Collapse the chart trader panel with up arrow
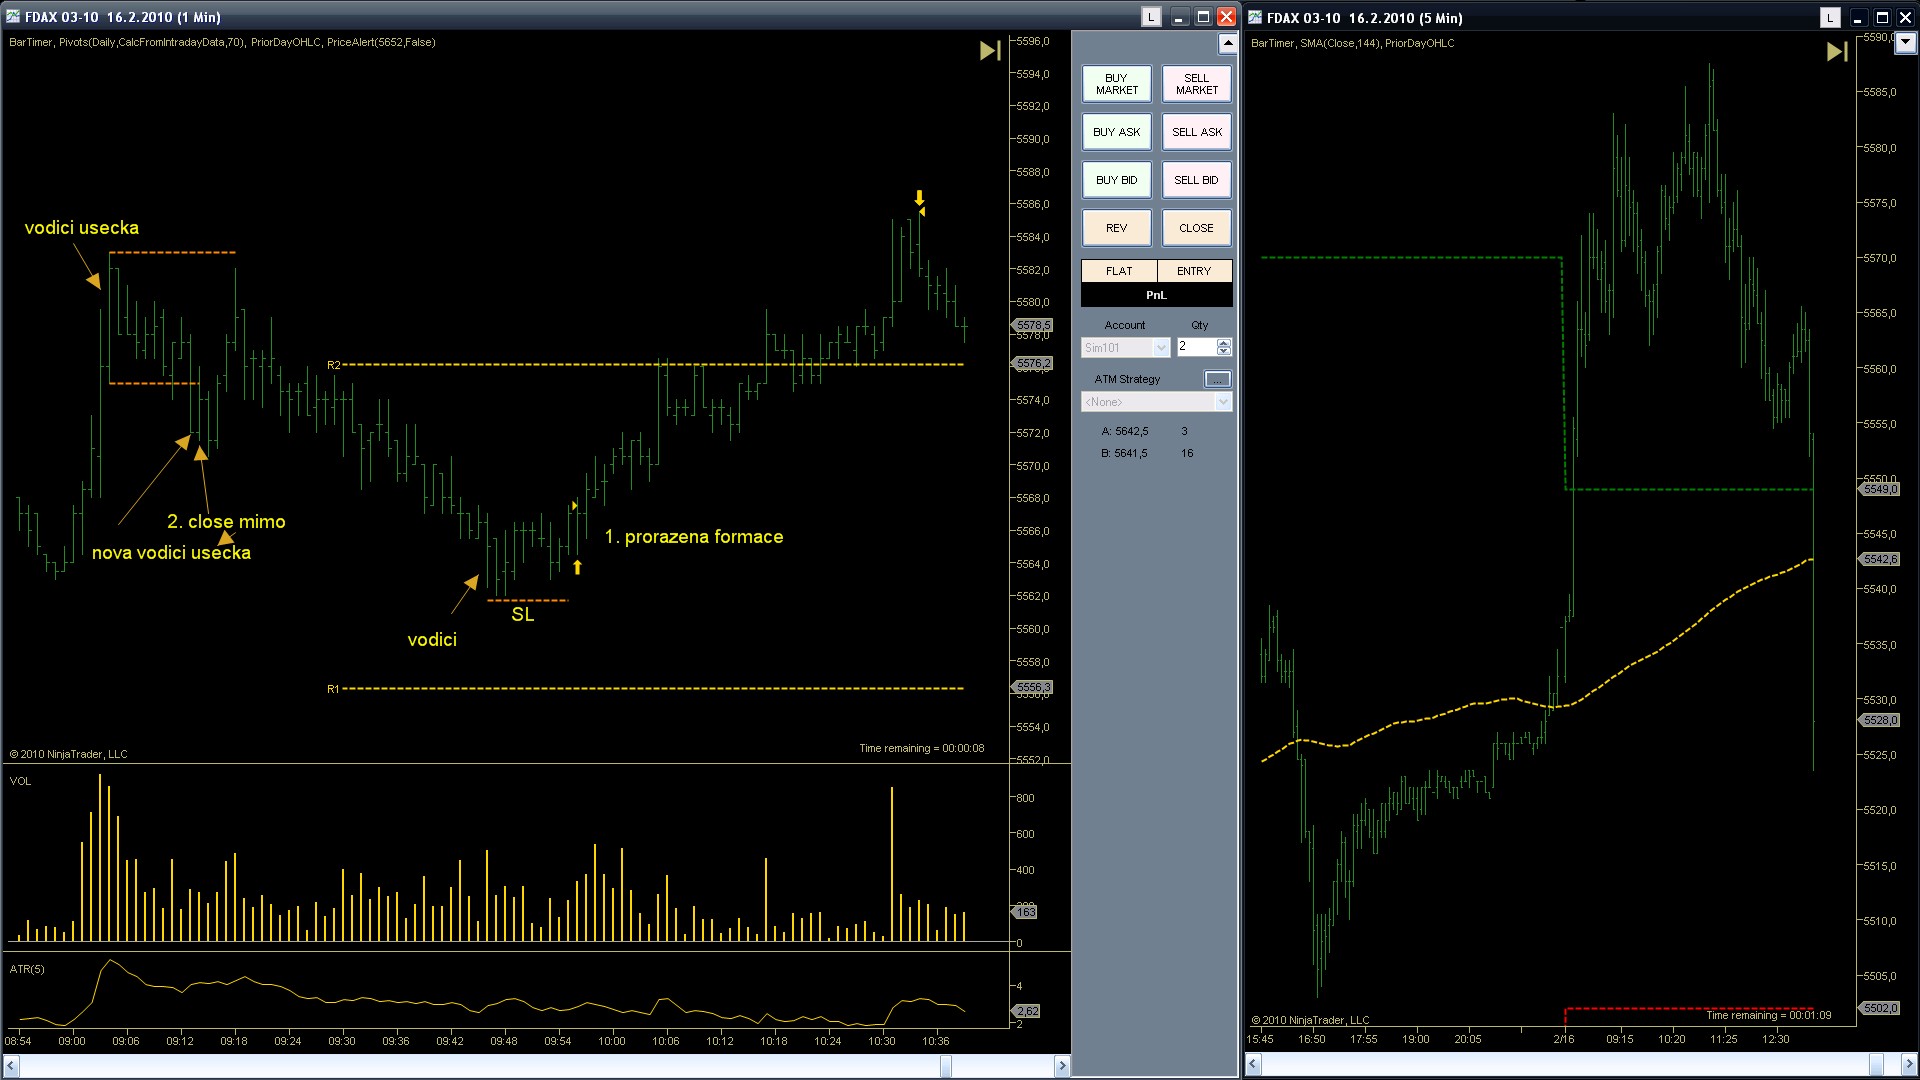 (x=1227, y=44)
